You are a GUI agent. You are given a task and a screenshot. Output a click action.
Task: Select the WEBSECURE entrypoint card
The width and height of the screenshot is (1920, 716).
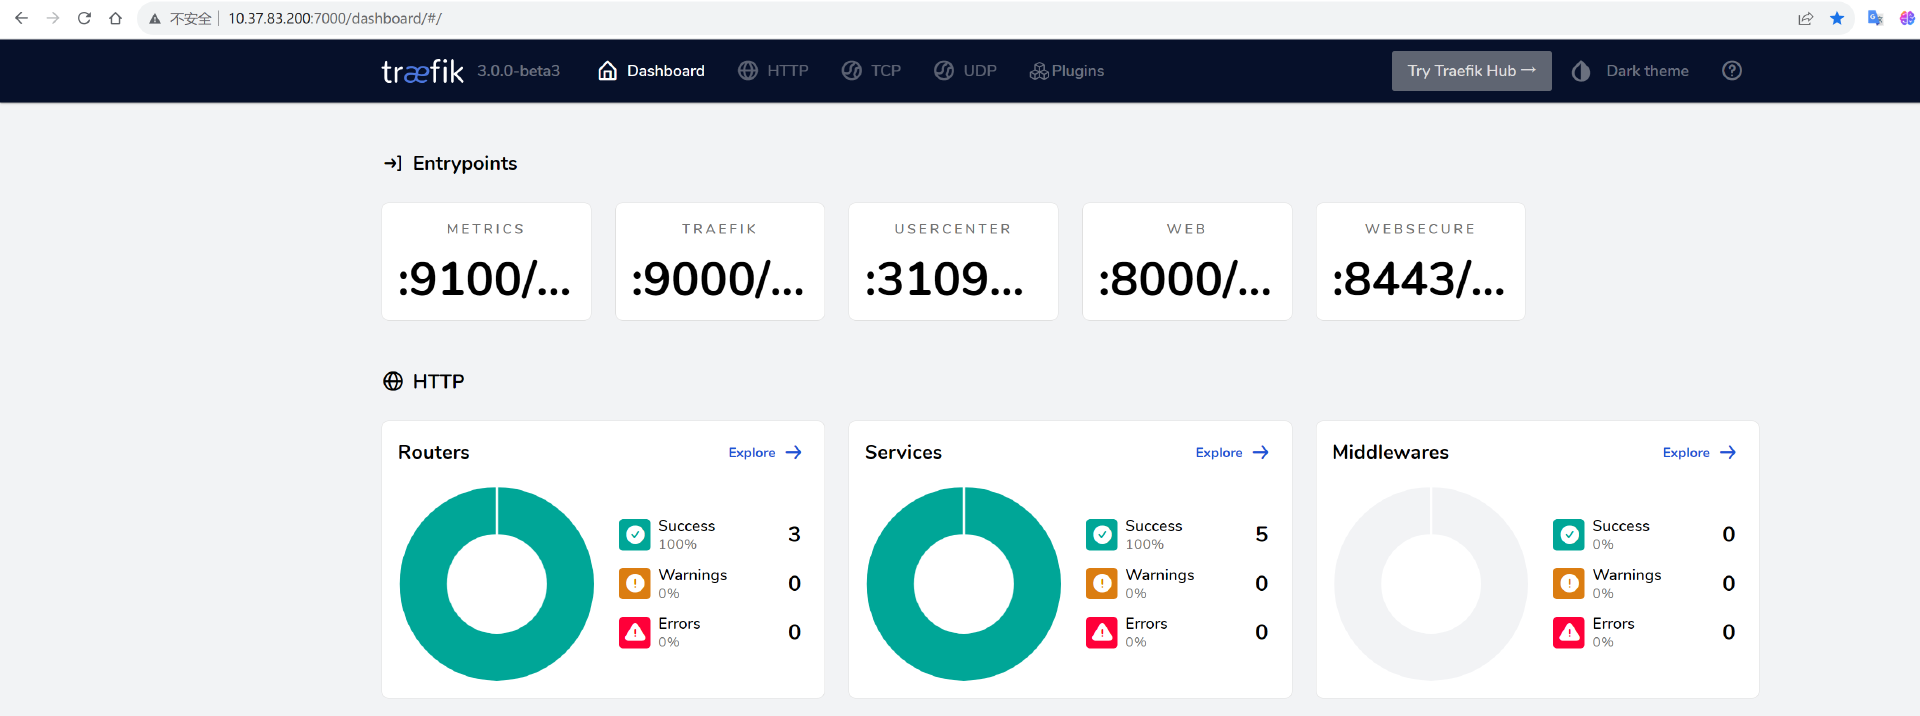pos(1420,262)
